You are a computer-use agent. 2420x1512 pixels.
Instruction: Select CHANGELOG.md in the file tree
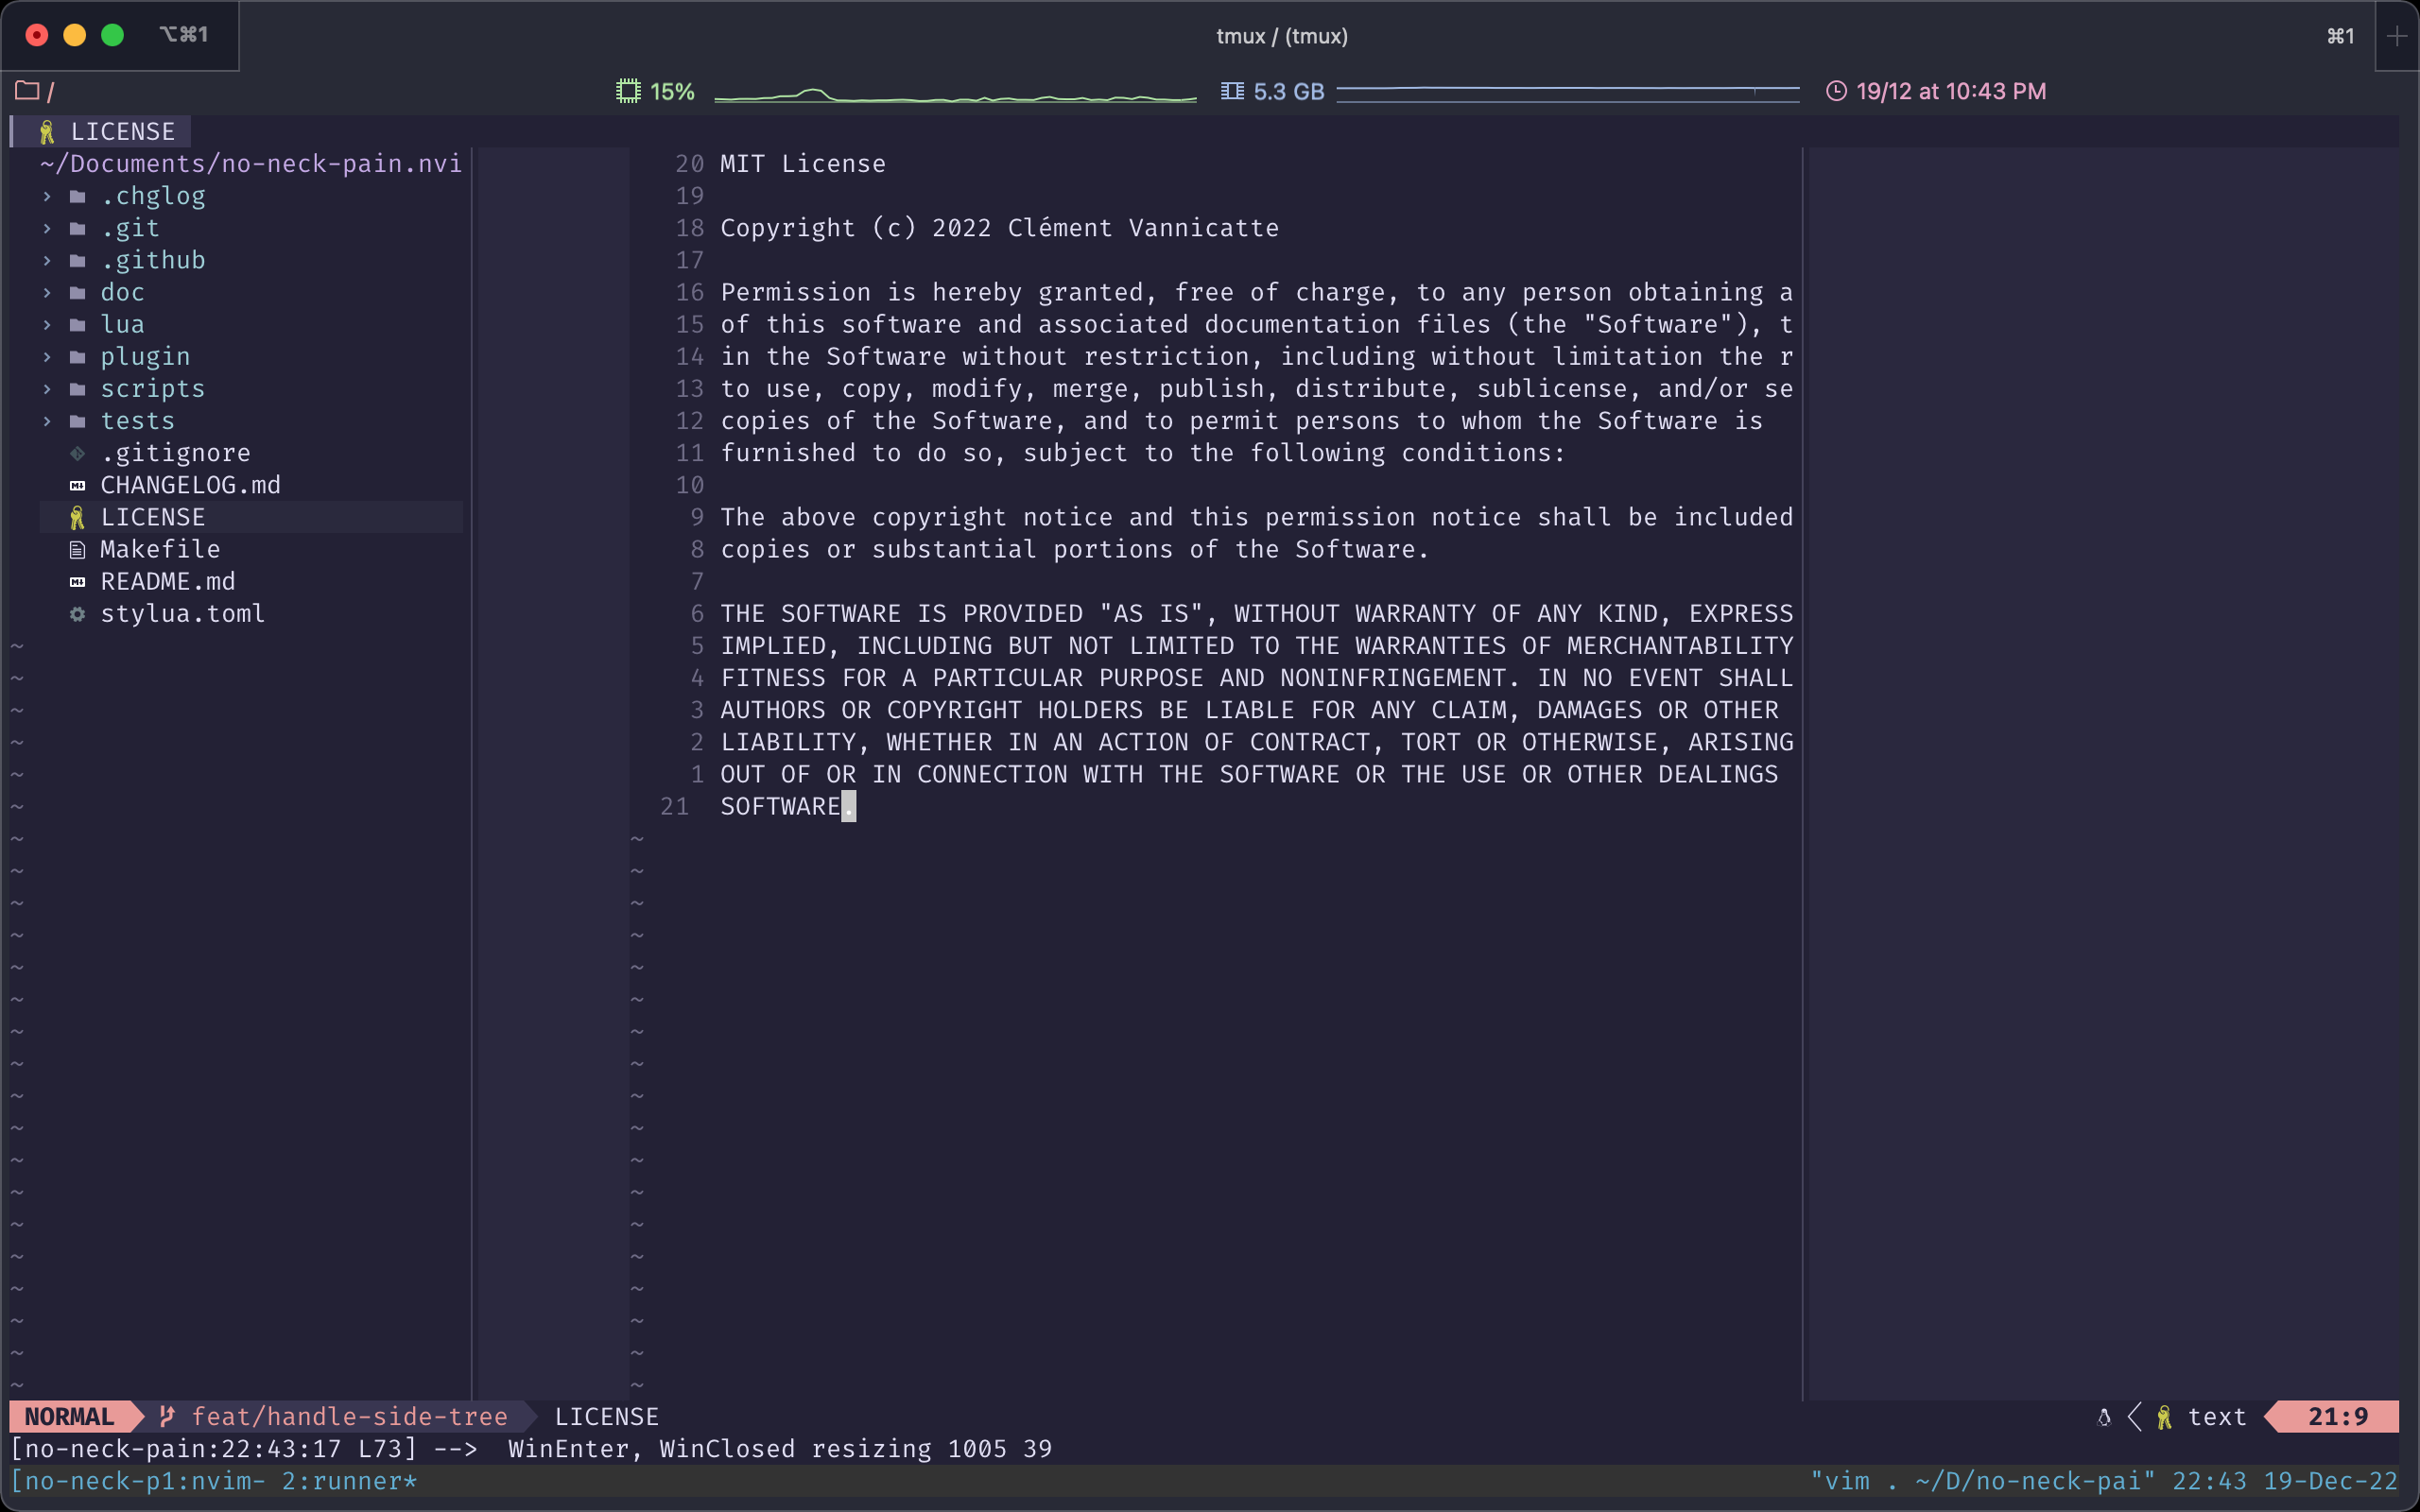[191, 485]
